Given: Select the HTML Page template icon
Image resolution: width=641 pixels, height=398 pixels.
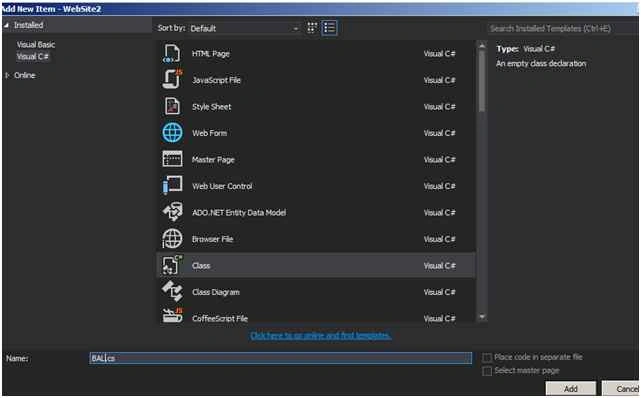Looking at the screenshot, I should click(x=172, y=54).
